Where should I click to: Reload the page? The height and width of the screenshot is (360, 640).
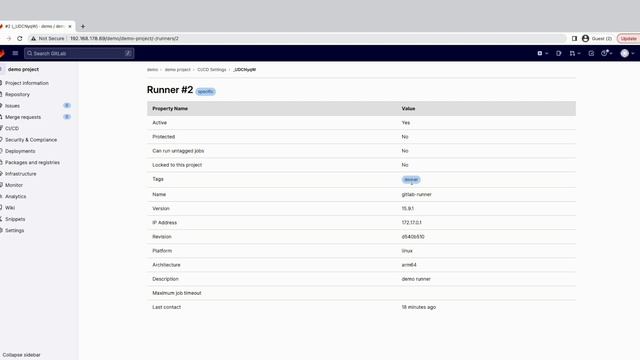coord(20,38)
